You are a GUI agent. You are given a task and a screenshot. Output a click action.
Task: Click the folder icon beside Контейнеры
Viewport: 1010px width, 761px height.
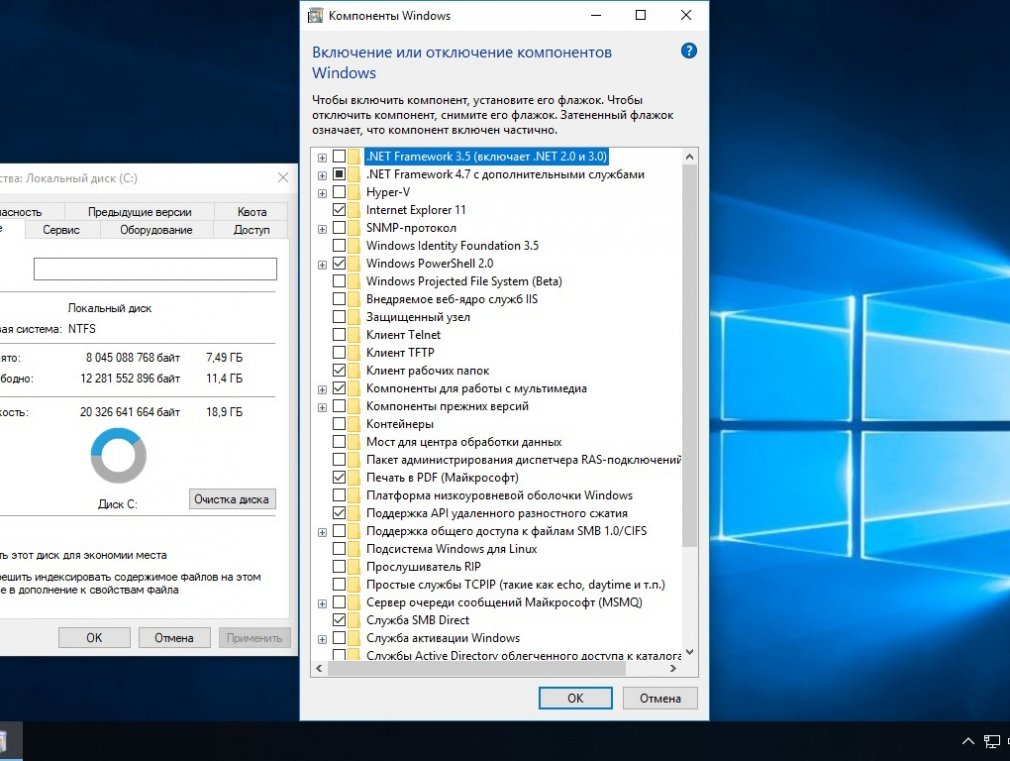pos(354,424)
